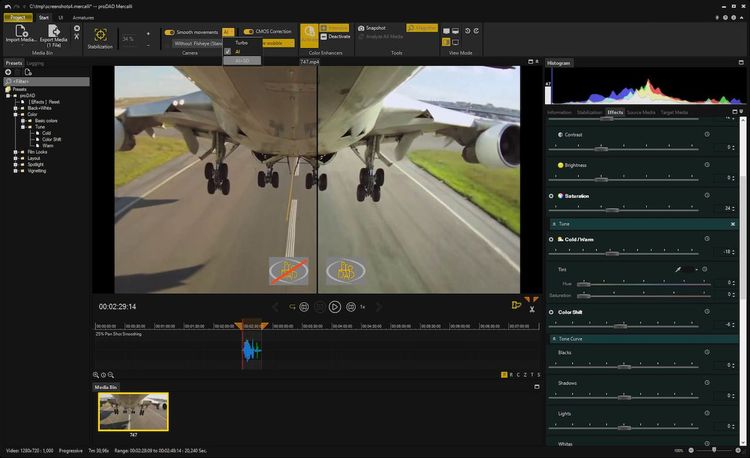Click the Deactivate color enhancers button

tap(336, 35)
